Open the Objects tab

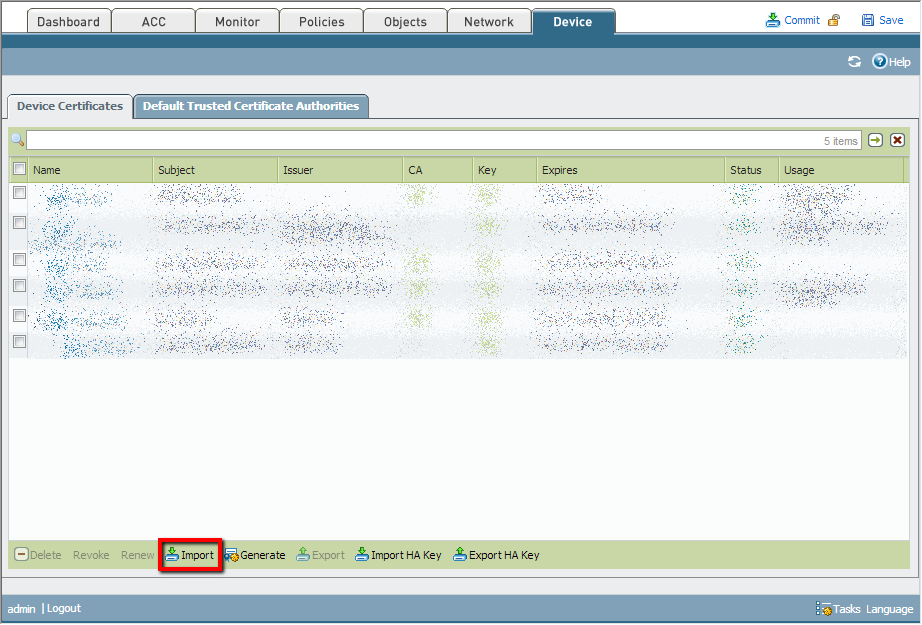click(x=405, y=22)
